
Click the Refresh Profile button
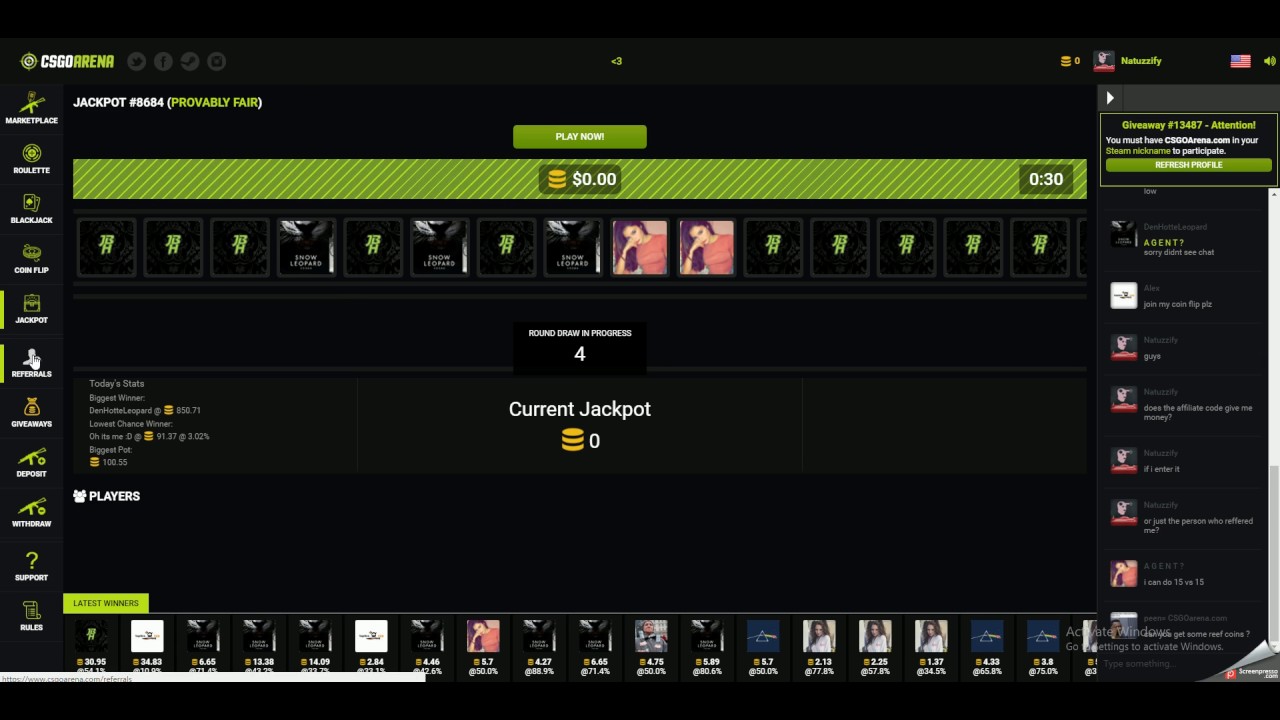[x=1189, y=165]
